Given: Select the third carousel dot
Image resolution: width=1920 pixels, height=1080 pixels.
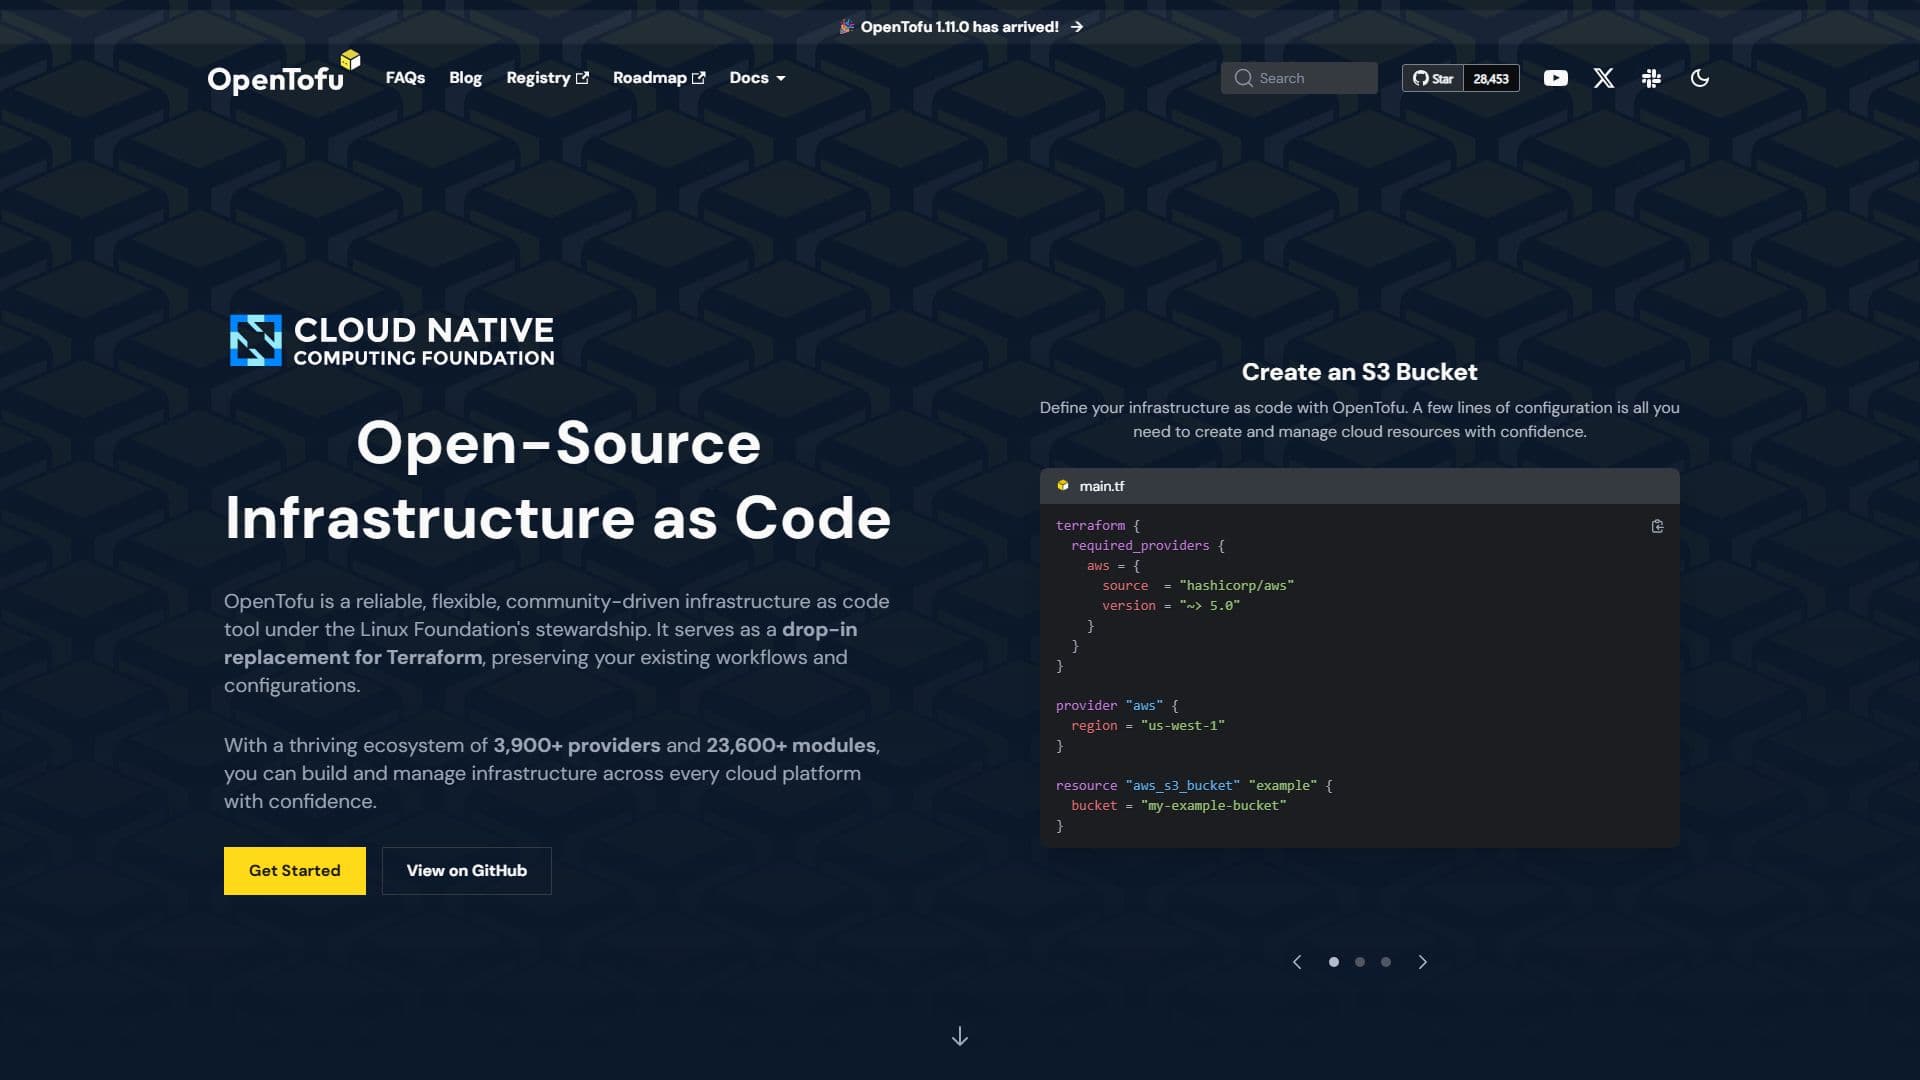Looking at the screenshot, I should point(1385,962).
